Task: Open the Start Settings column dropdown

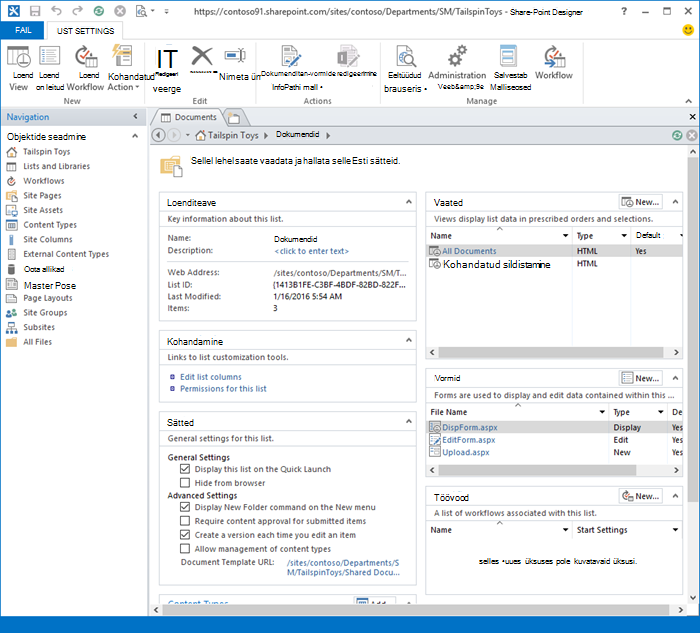Action: click(x=675, y=529)
